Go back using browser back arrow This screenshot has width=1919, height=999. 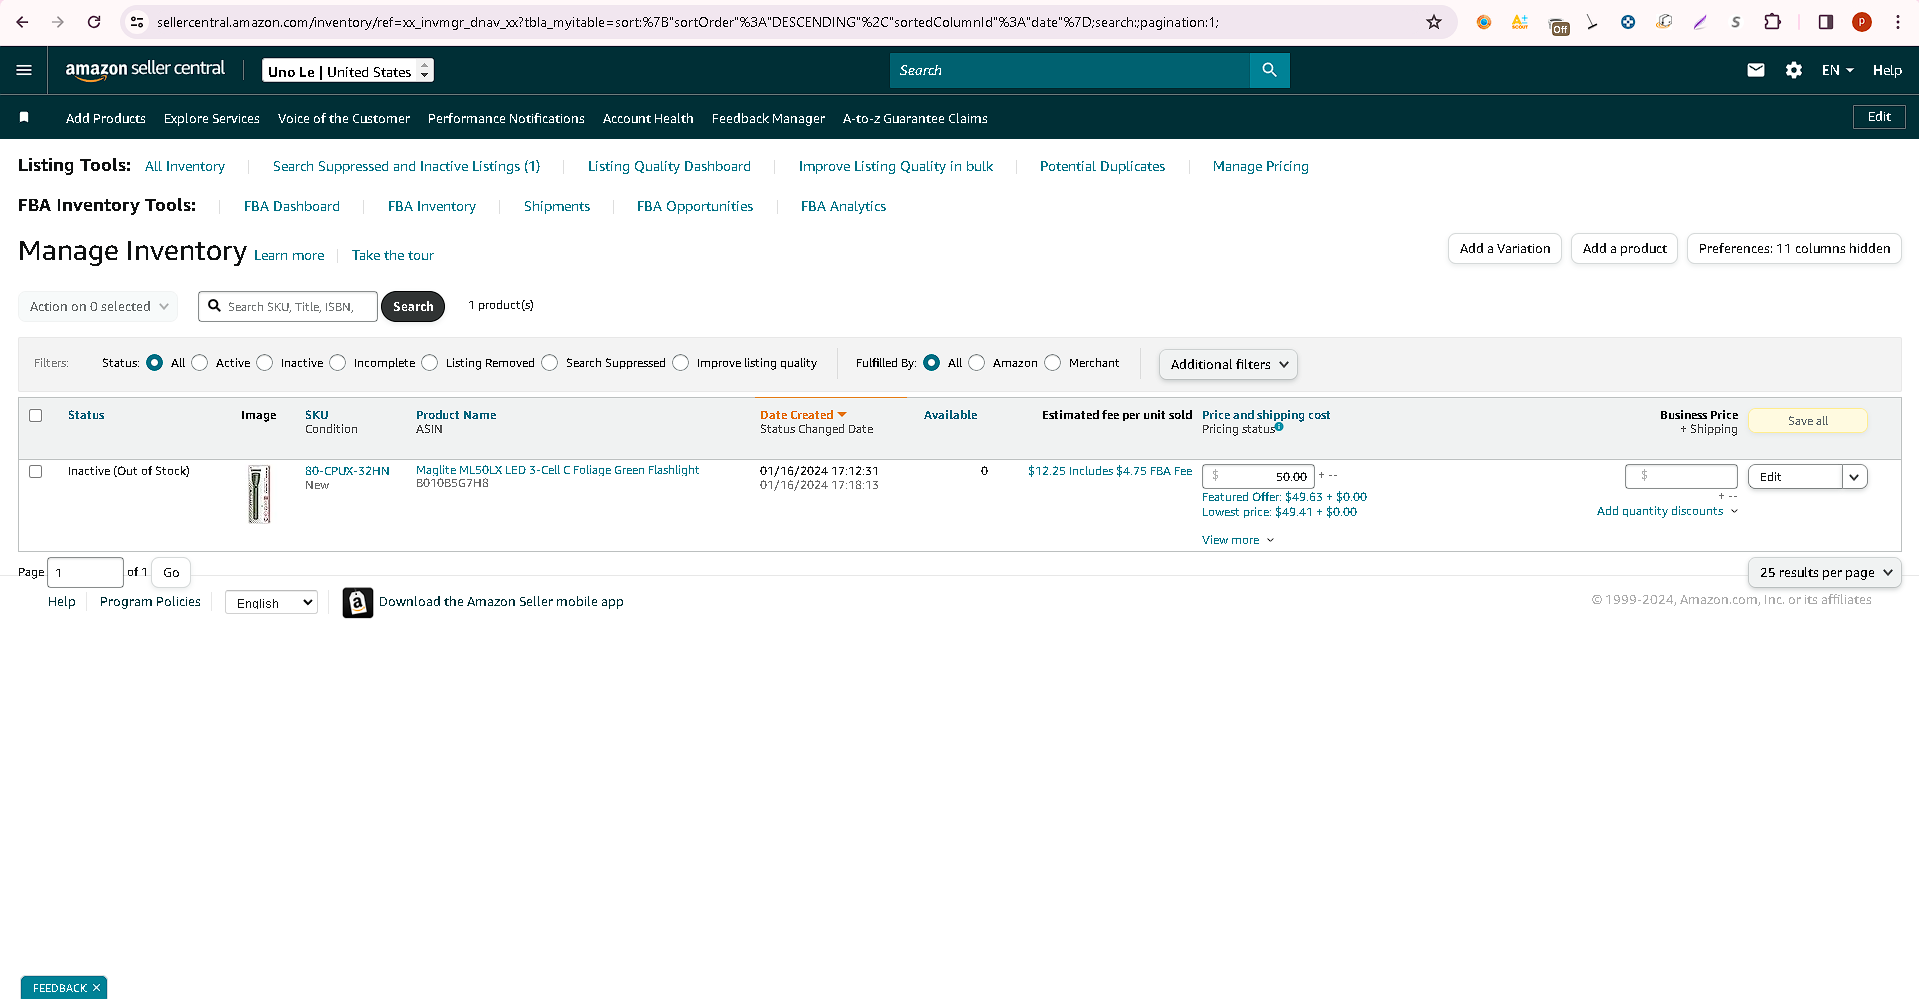pyautogui.click(x=22, y=22)
